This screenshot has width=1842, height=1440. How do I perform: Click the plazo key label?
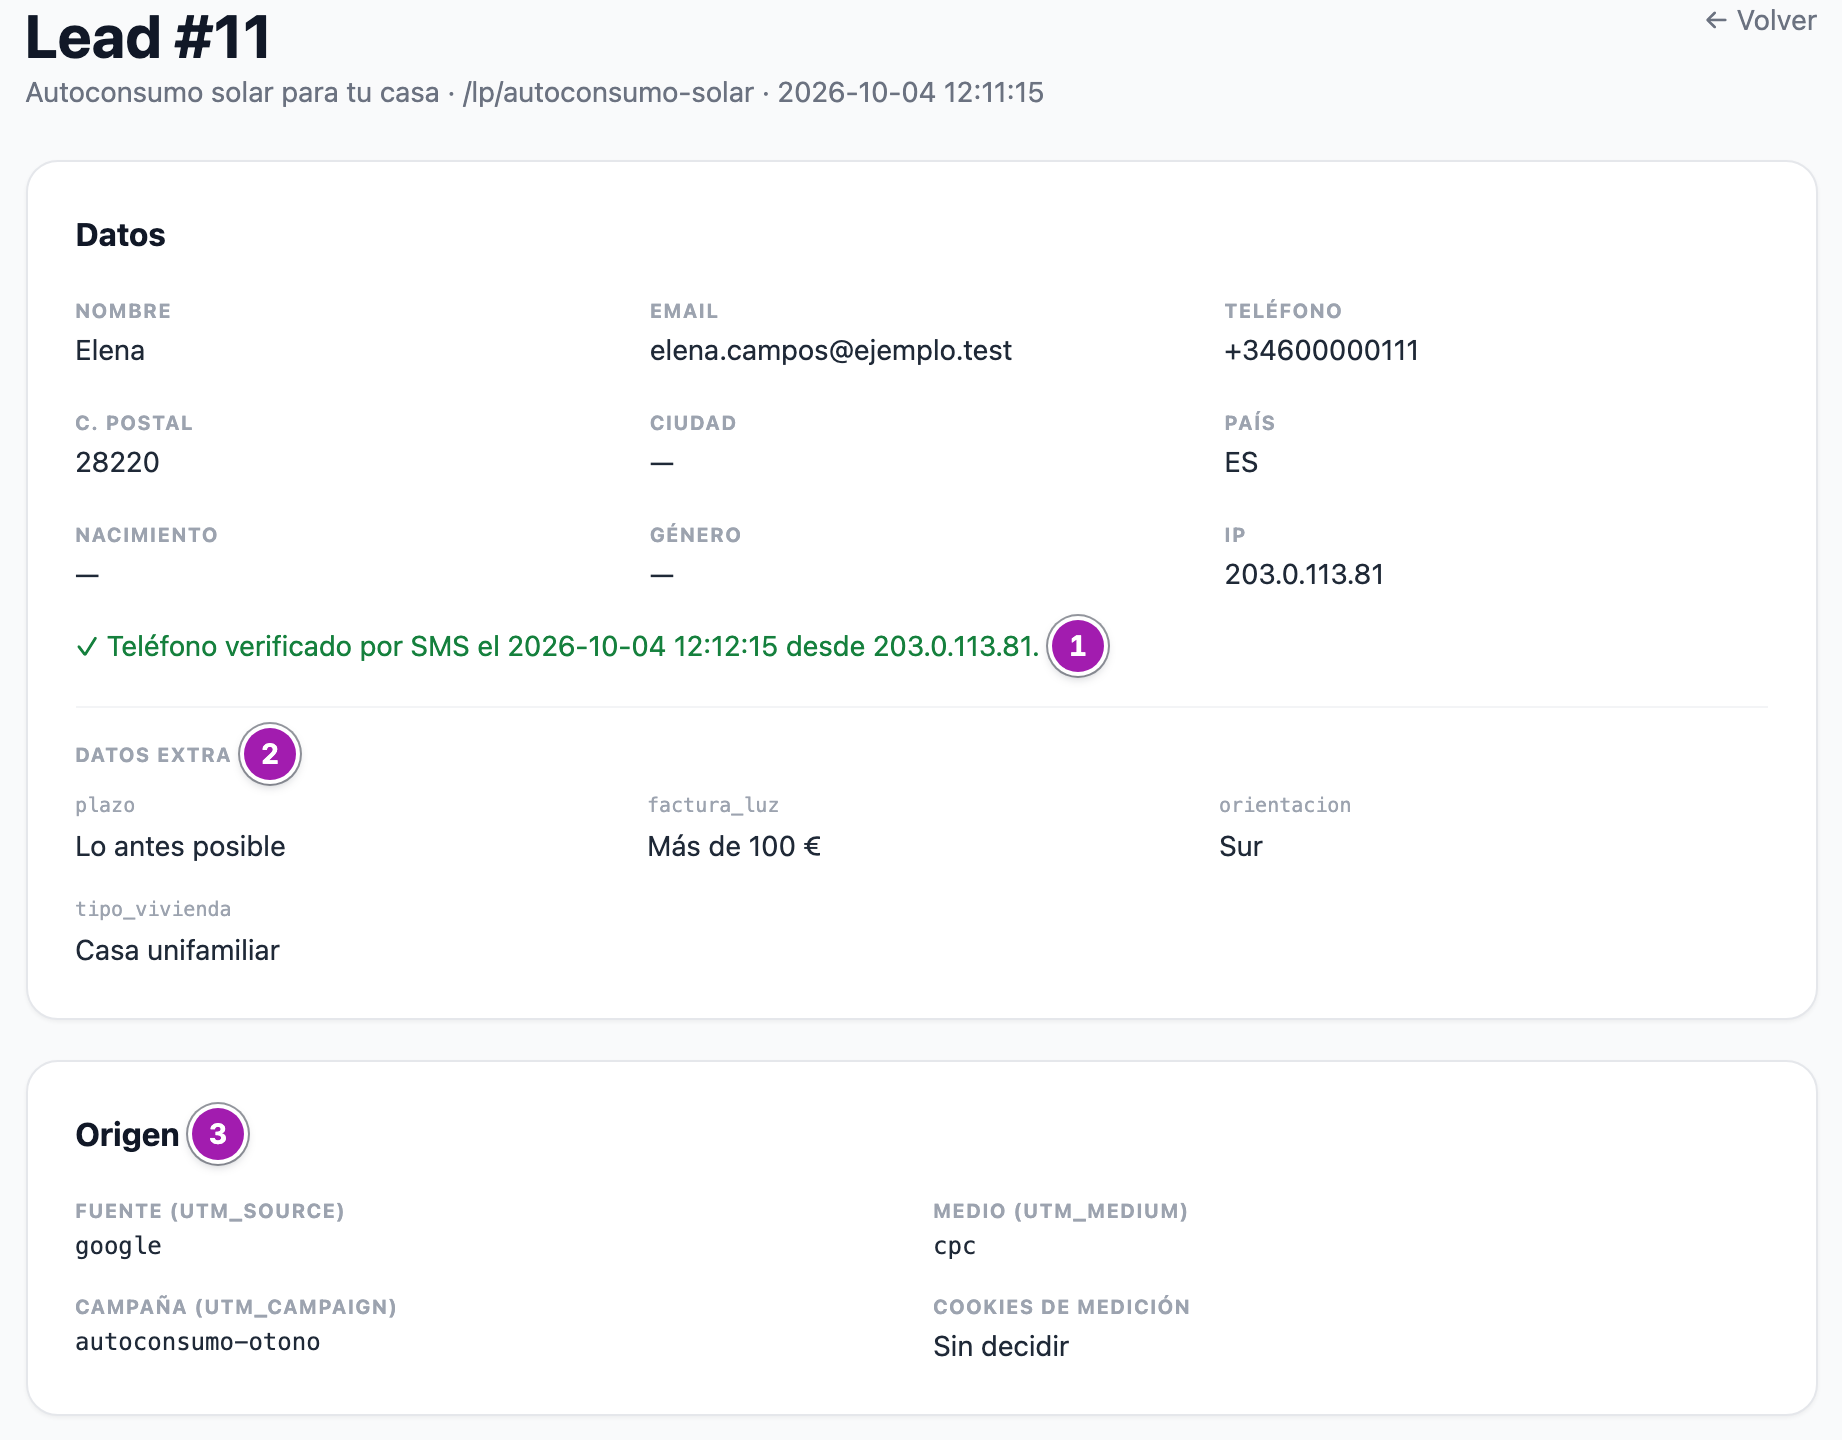click(x=105, y=805)
